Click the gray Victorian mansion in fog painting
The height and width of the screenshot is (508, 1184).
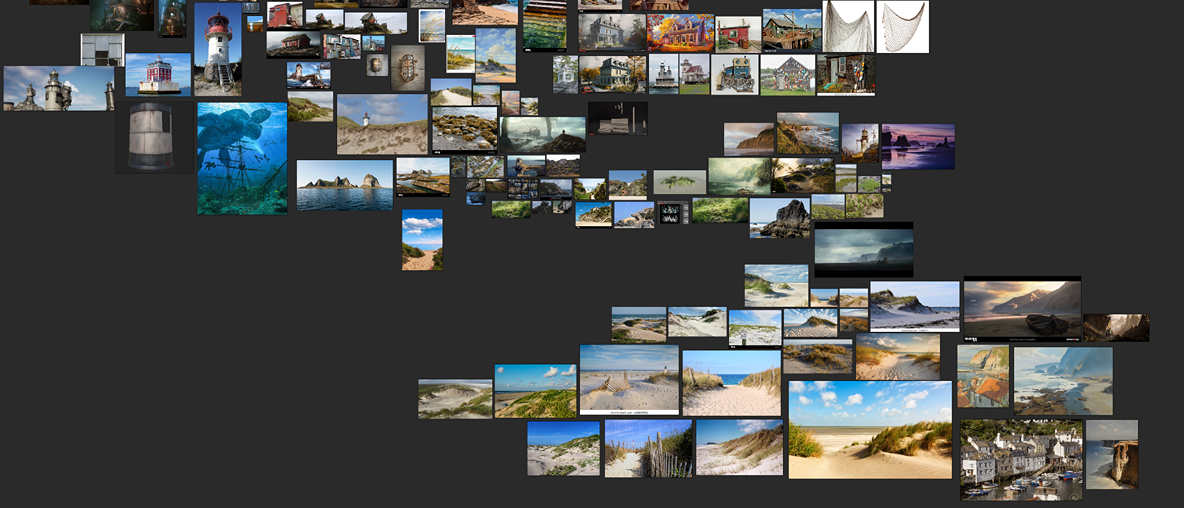pos(612,33)
